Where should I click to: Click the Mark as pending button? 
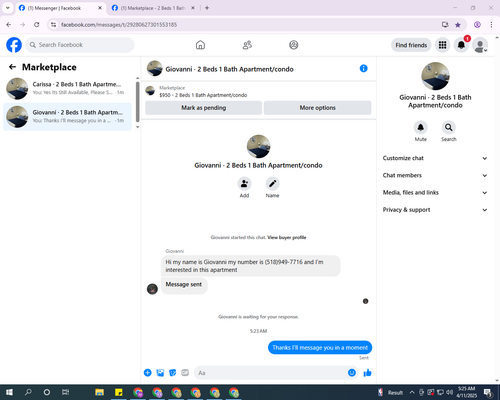point(204,108)
